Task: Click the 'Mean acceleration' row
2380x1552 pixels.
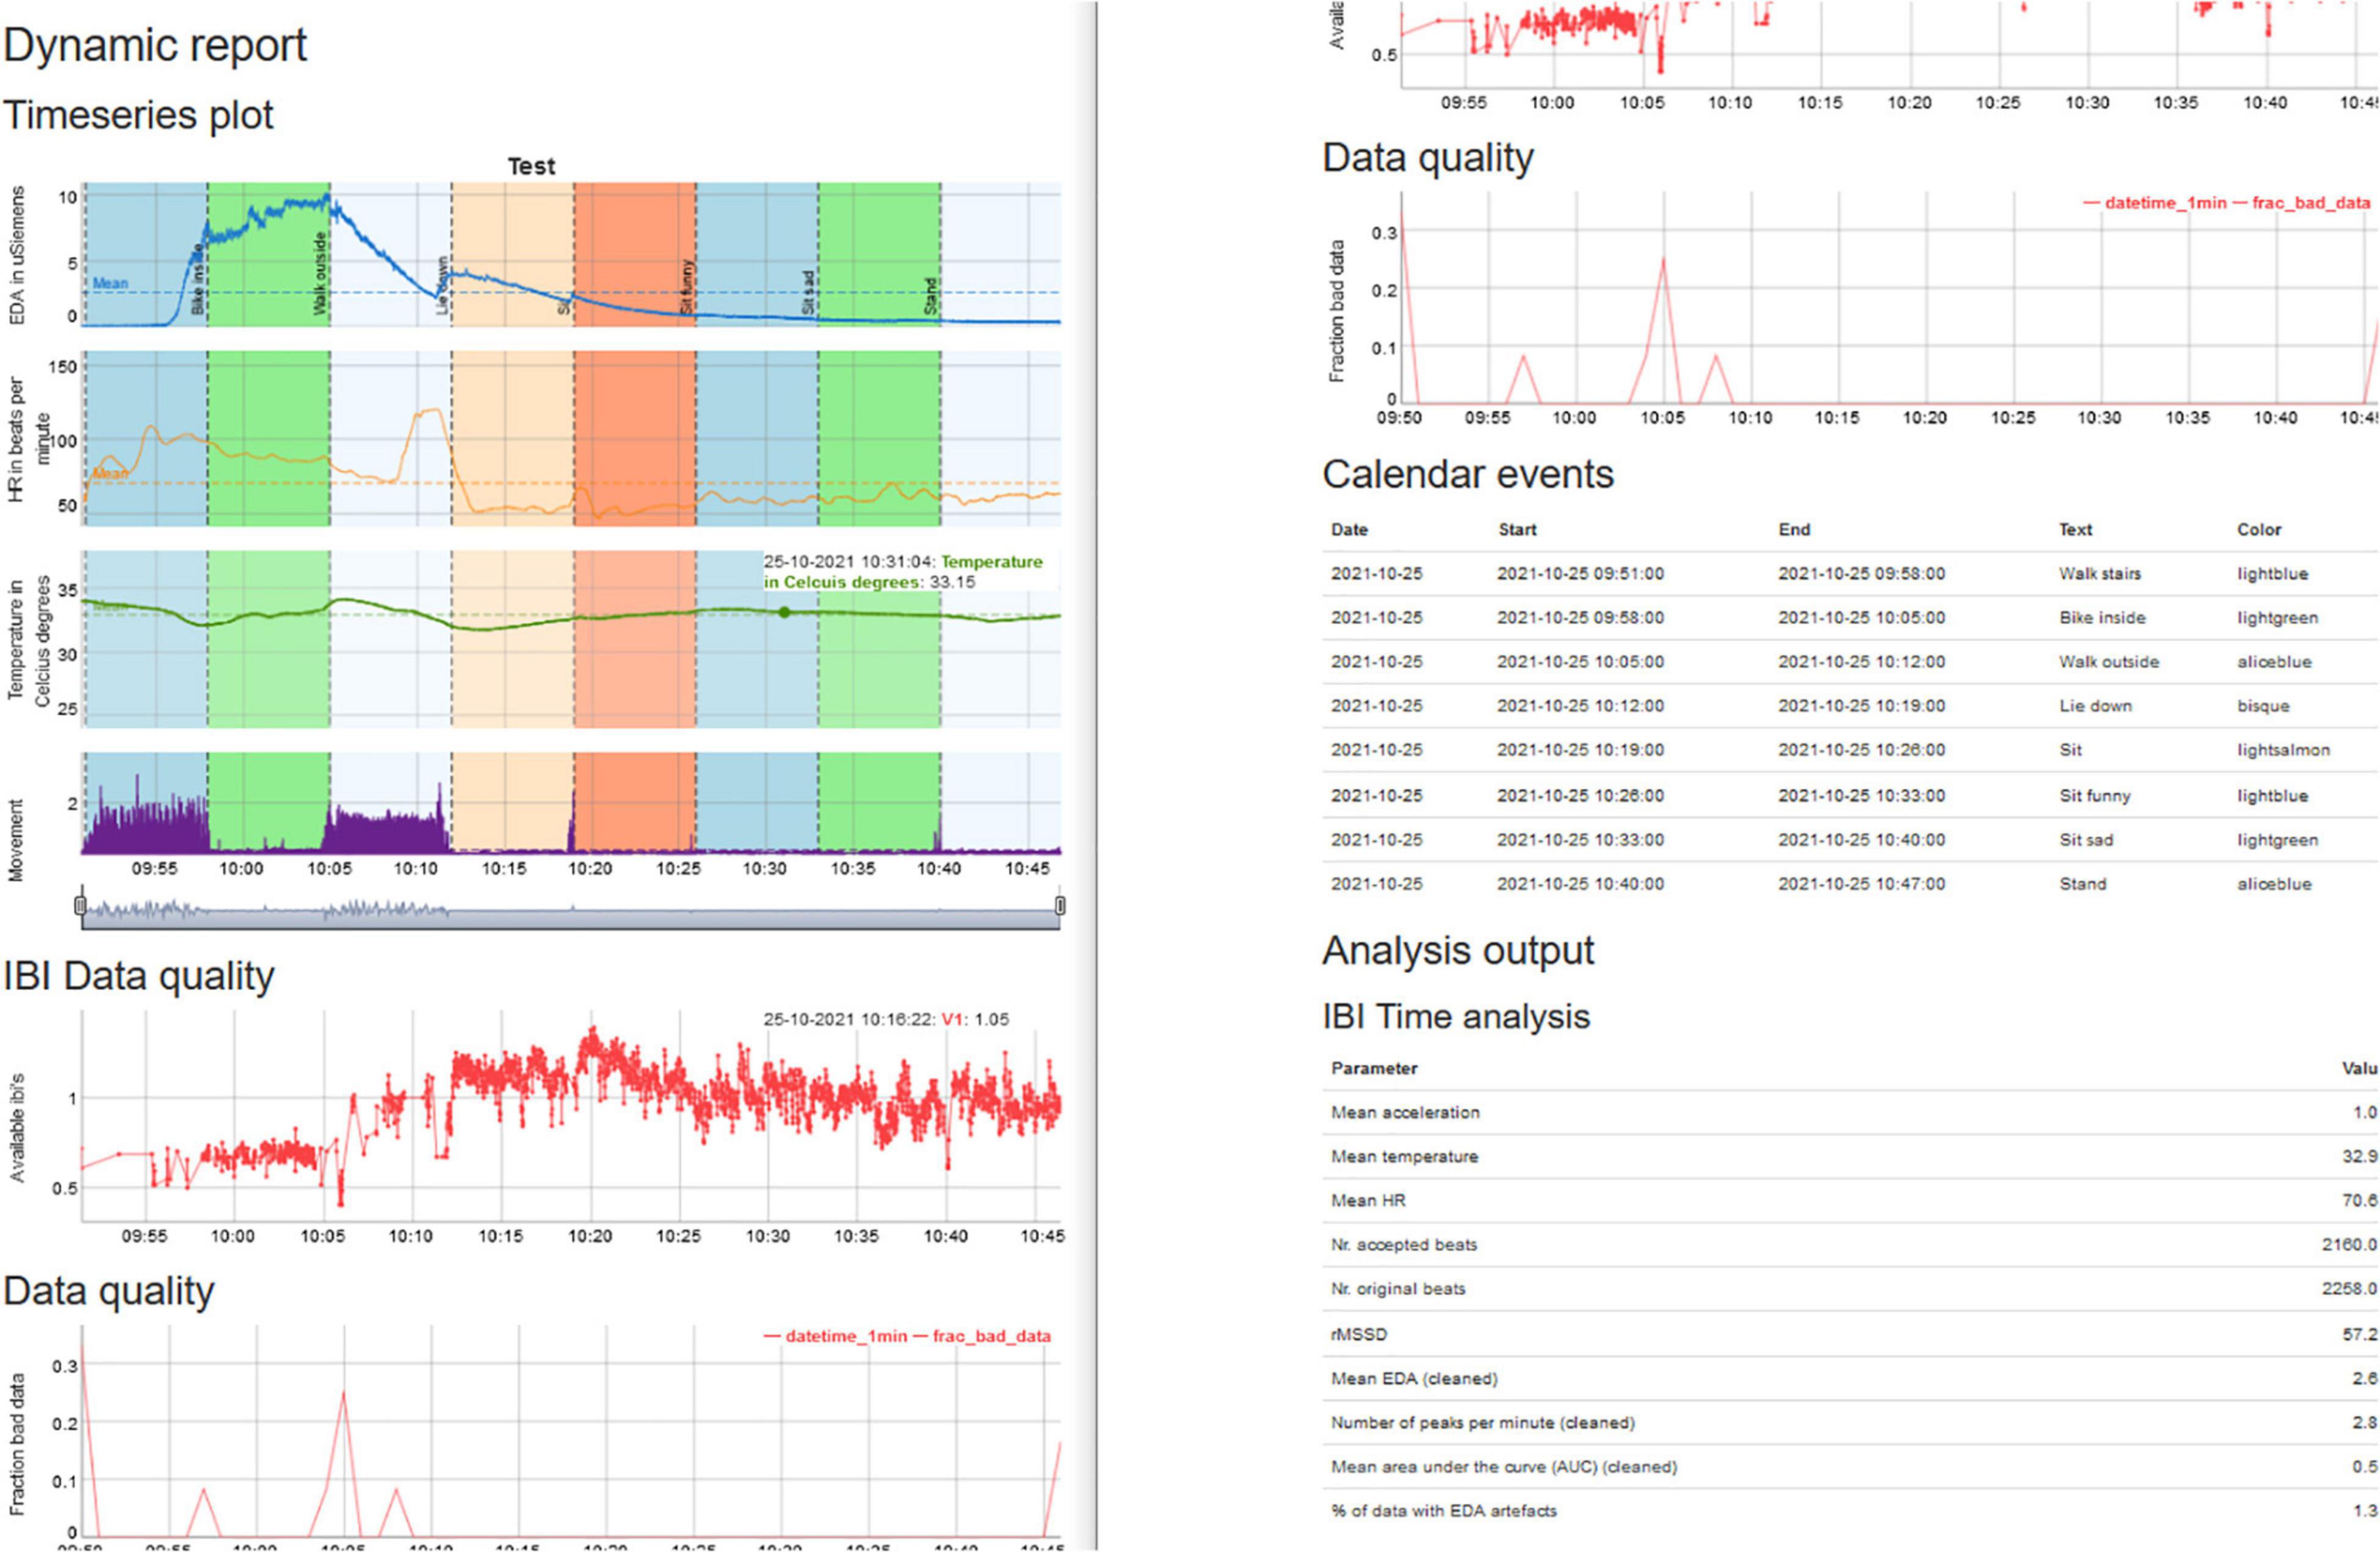Action: (1850, 1112)
